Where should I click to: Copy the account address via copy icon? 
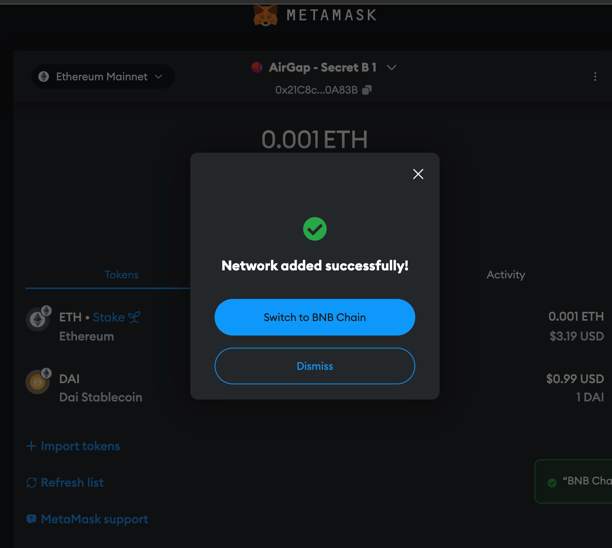point(366,90)
